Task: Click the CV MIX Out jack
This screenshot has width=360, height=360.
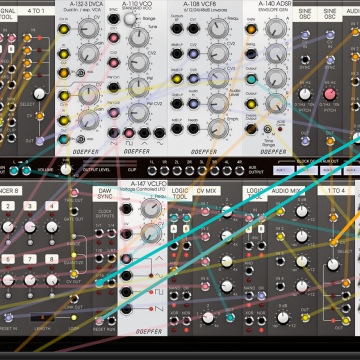Action: tap(230, 318)
